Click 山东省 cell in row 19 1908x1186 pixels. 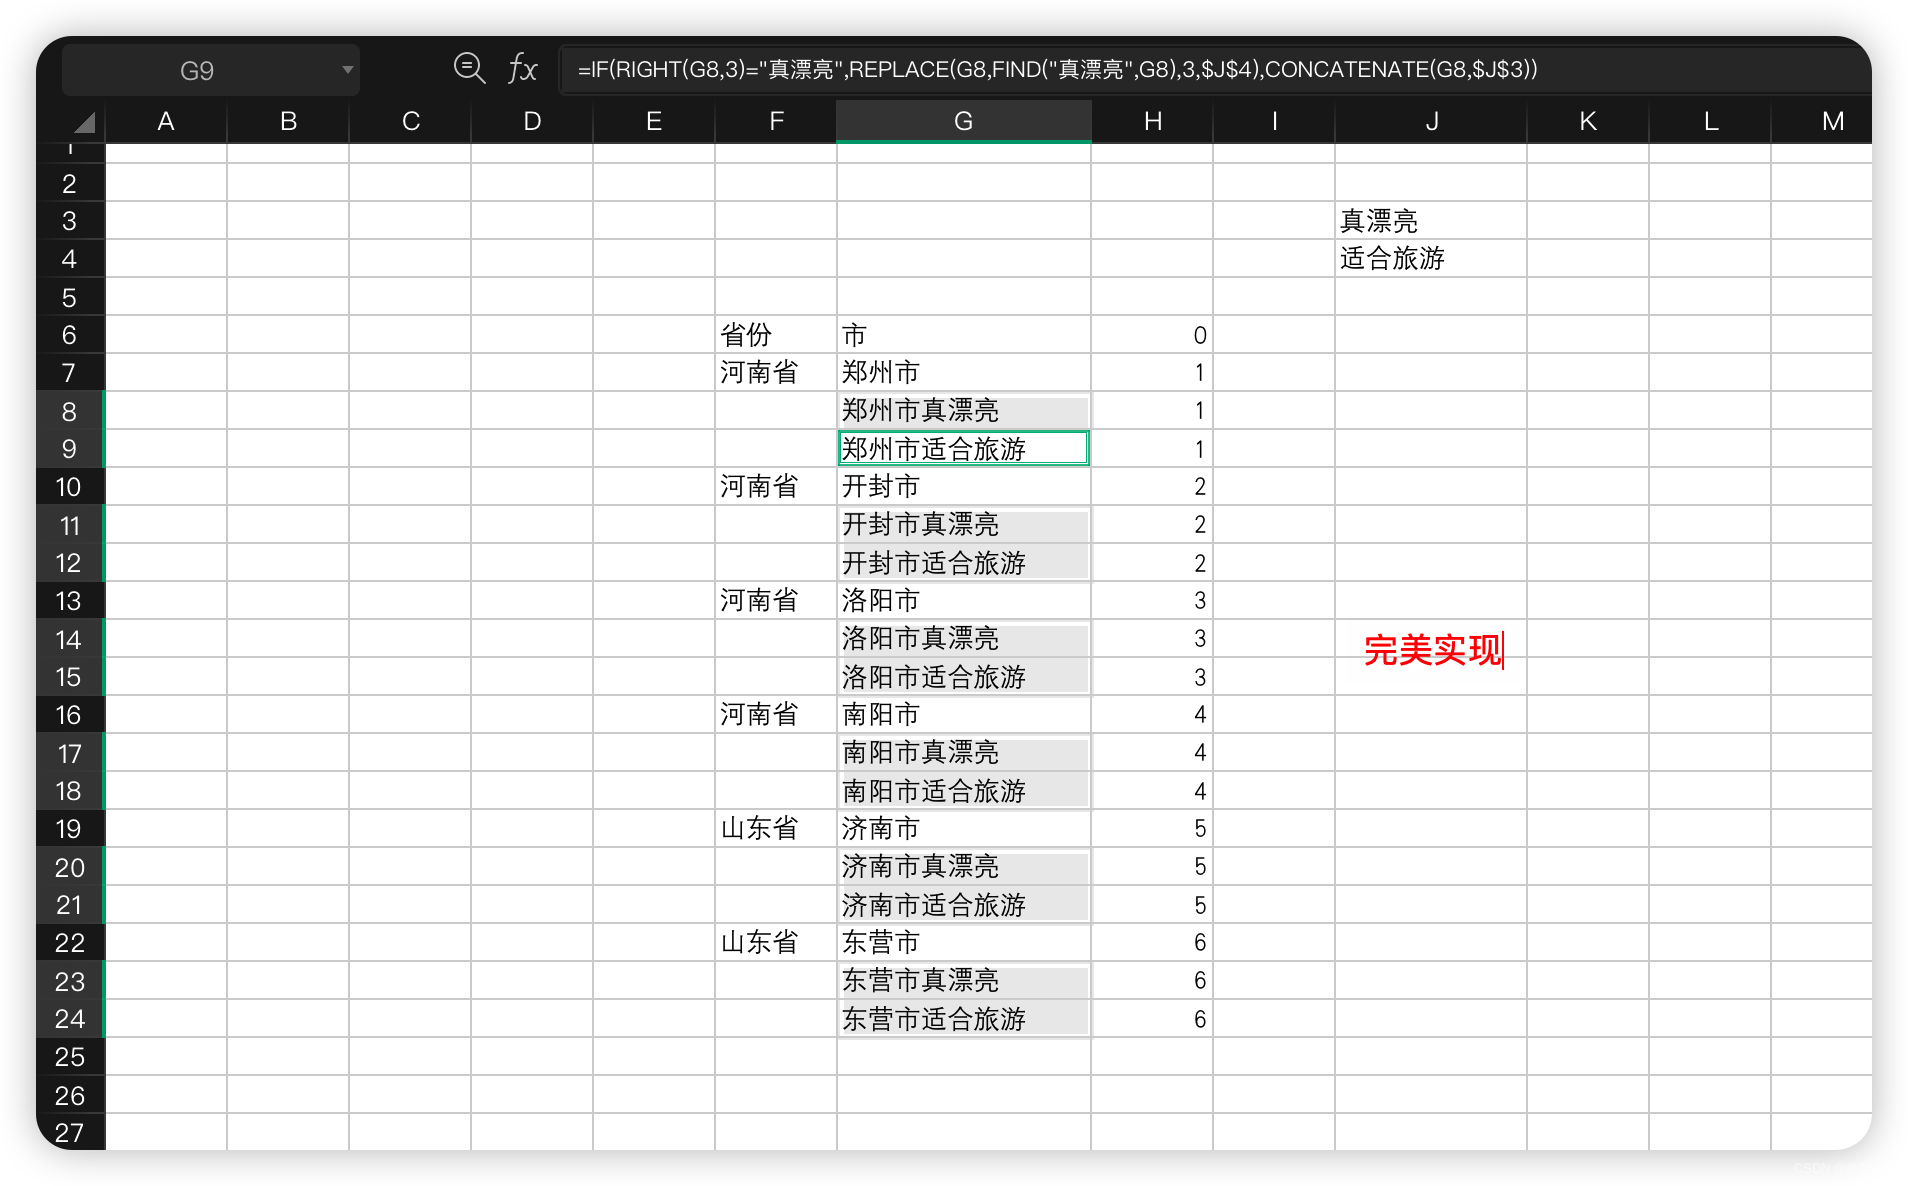776,829
